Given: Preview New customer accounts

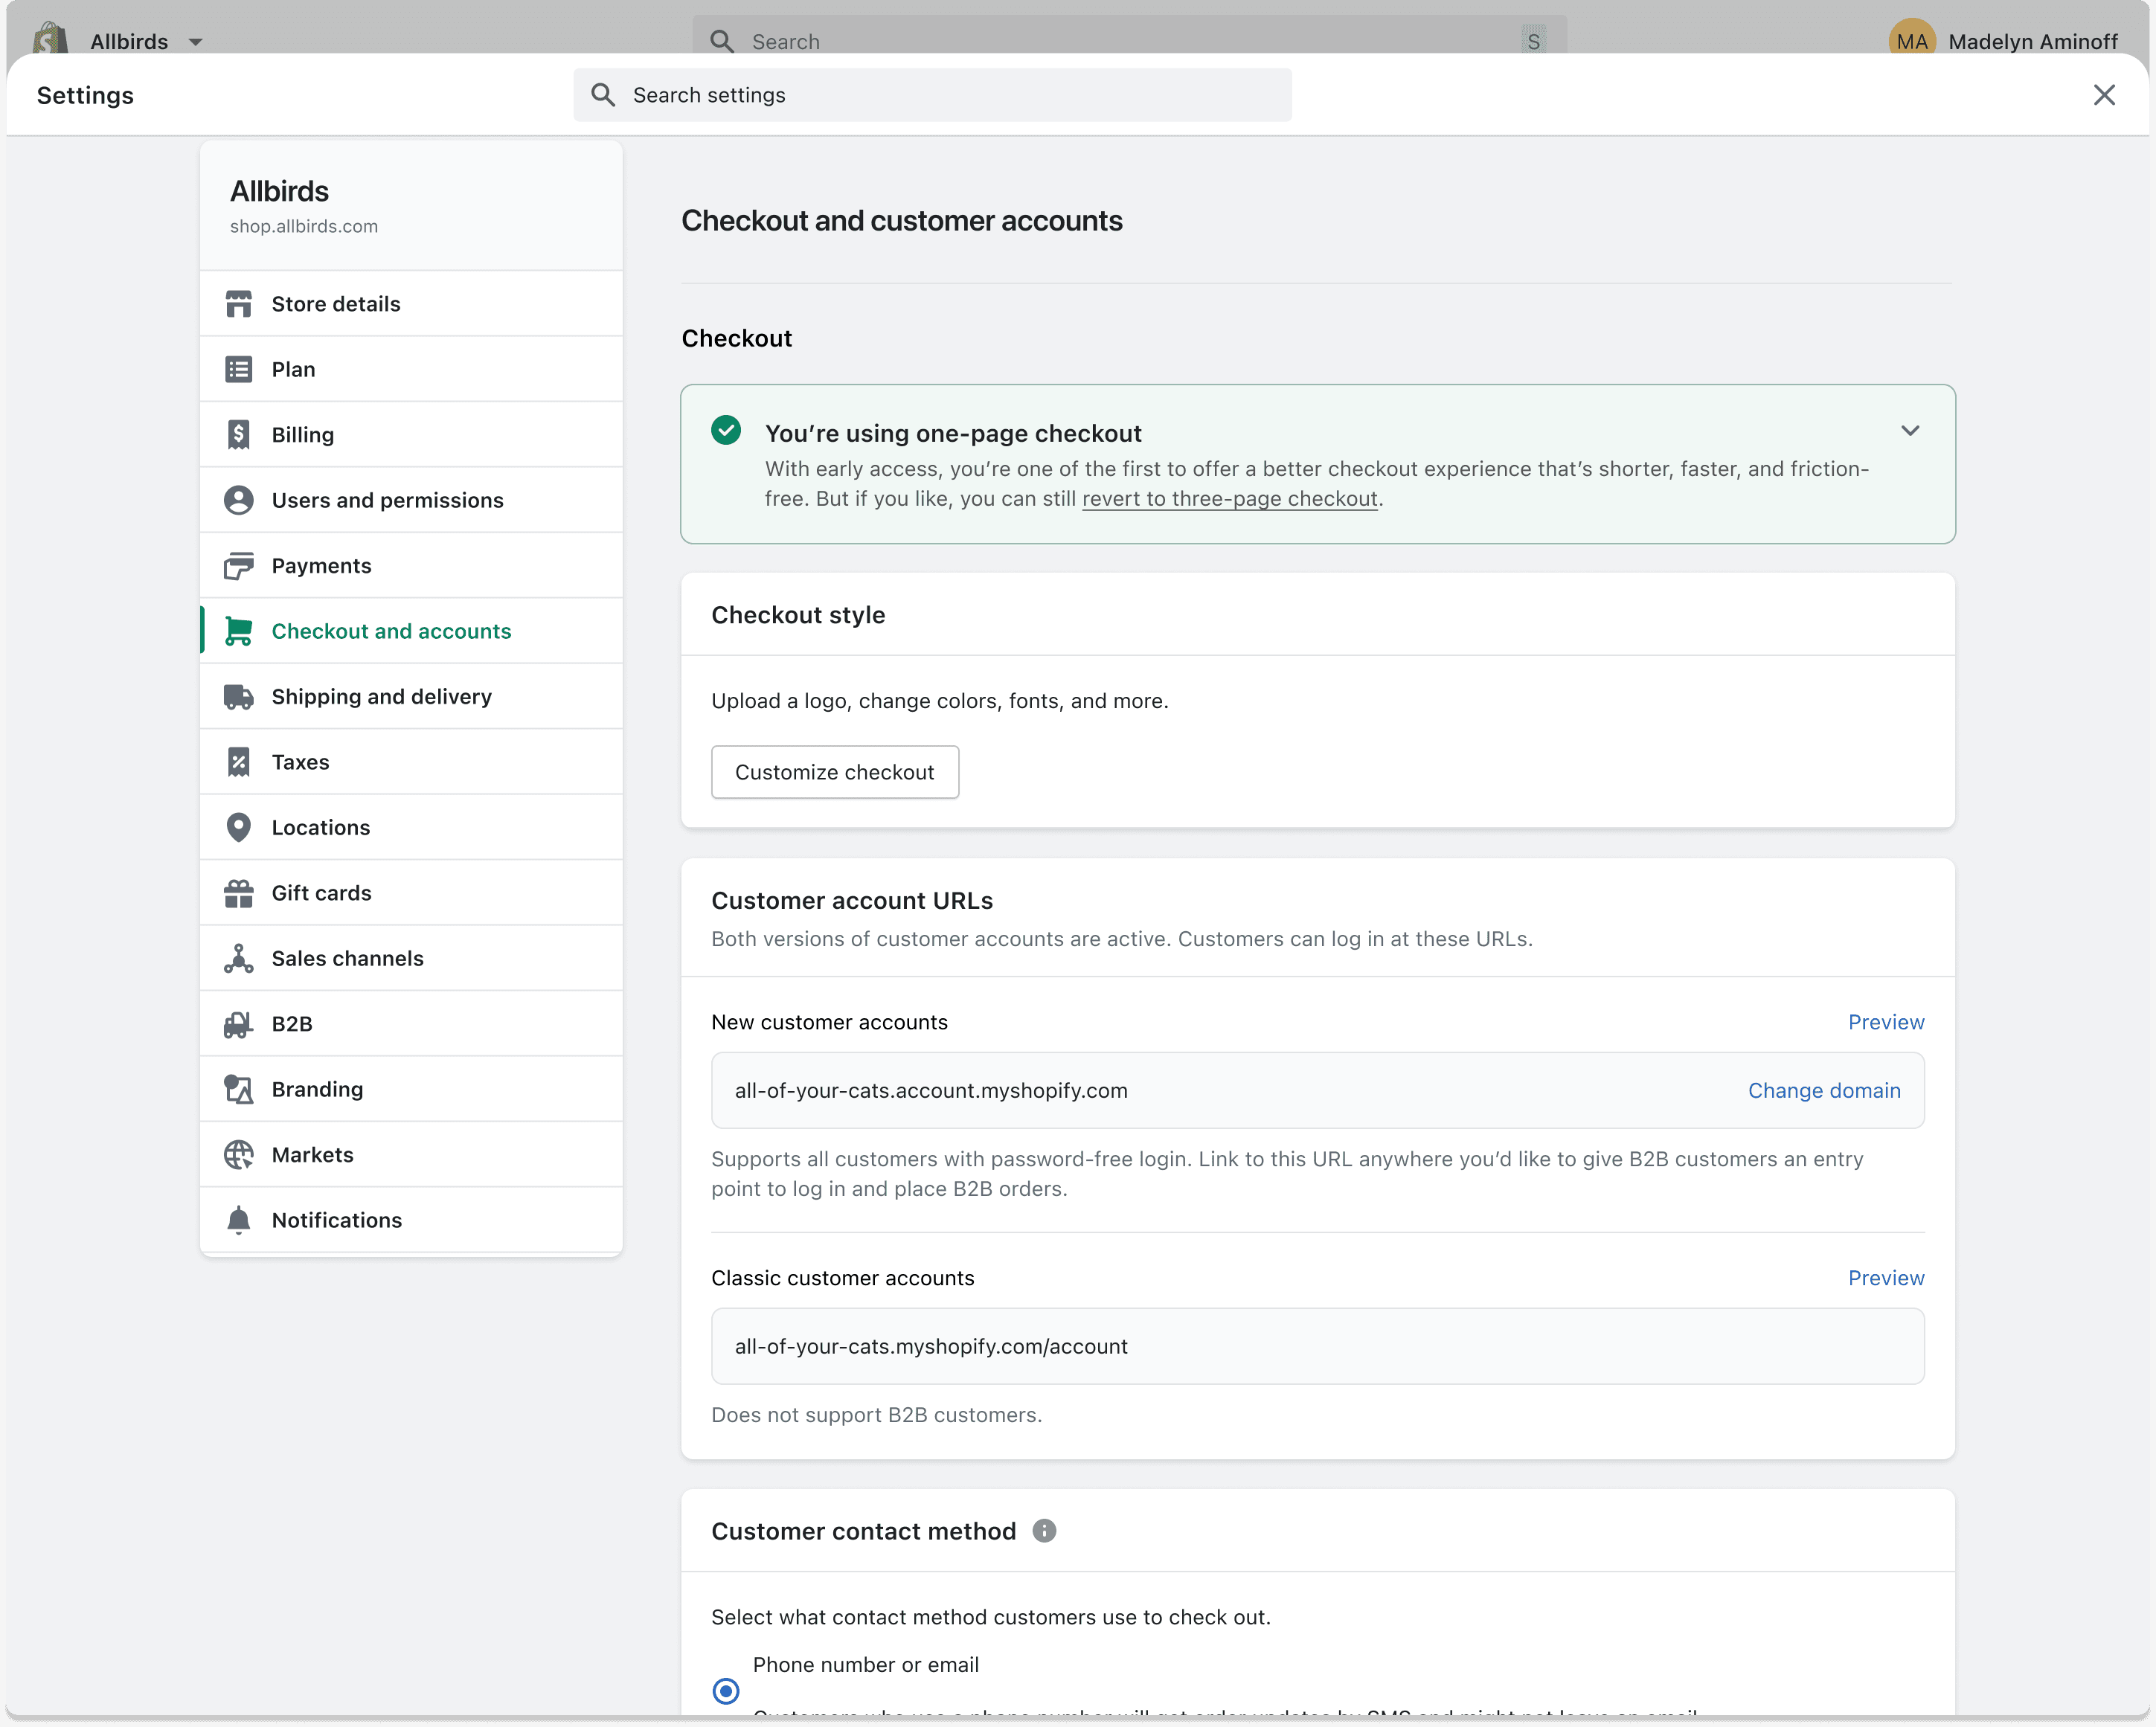Looking at the screenshot, I should click(x=1886, y=1022).
